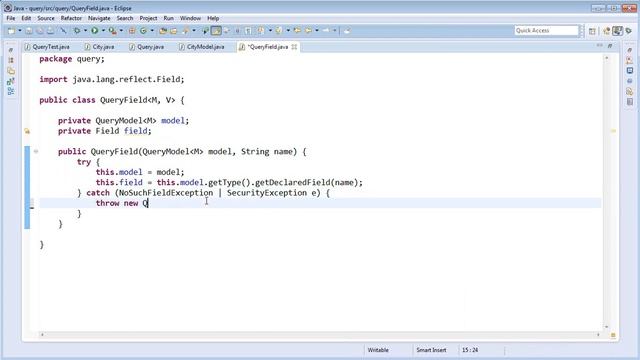The width and height of the screenshot is (640, 360).
Task: Click the Search flashlight toolbar icon
Action: point(186,31)
